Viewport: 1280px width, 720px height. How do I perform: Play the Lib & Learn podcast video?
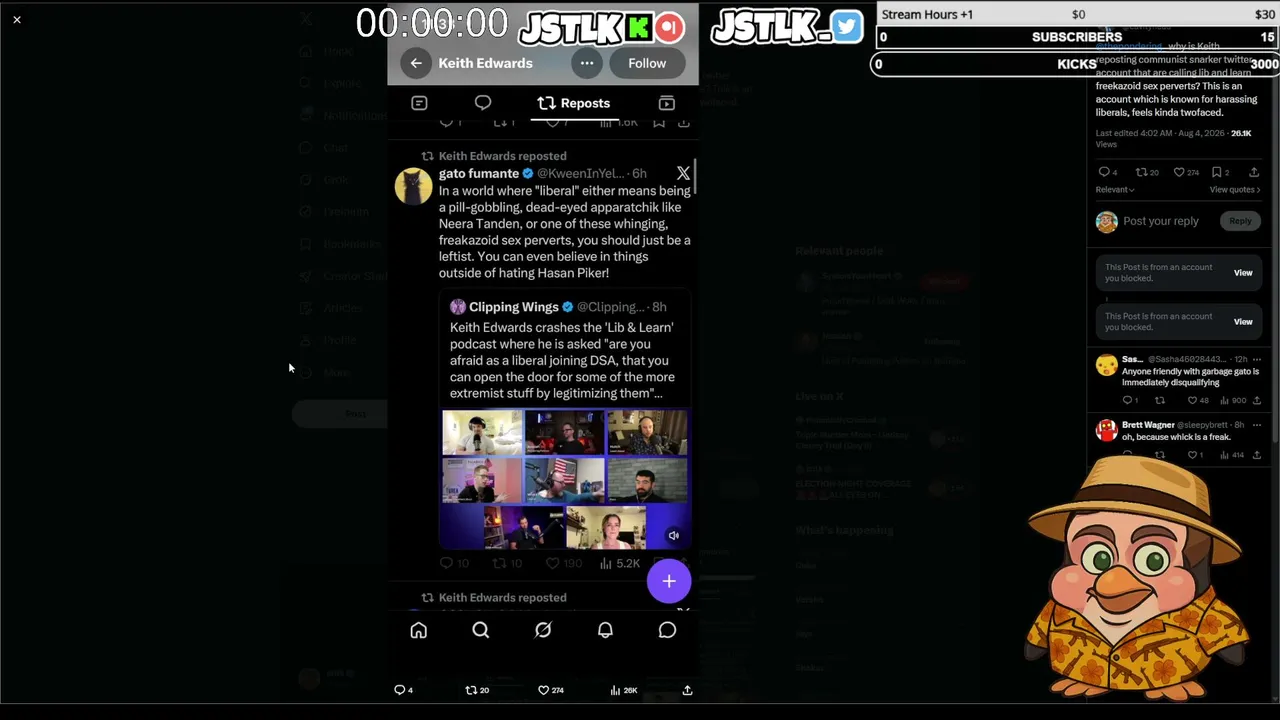coord(564,480)
